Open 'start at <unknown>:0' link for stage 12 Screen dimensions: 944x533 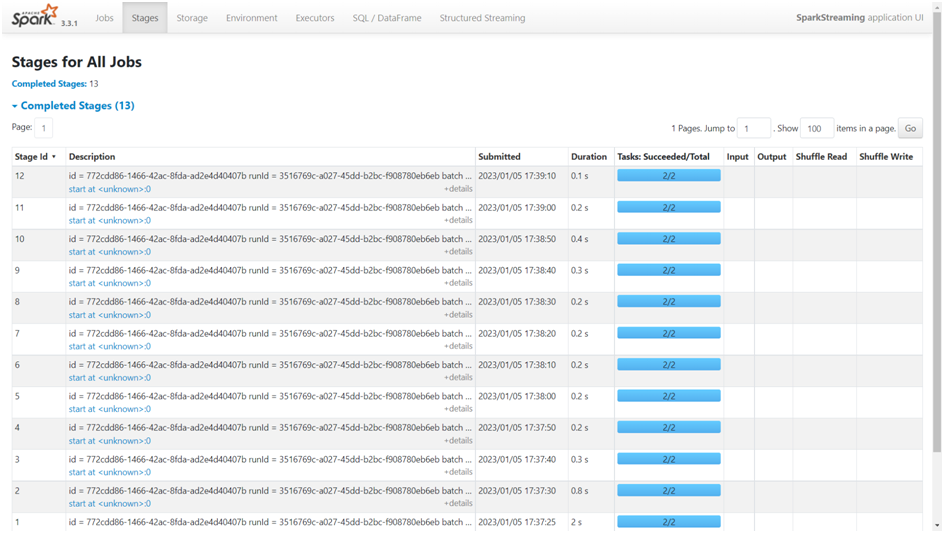[110, 189]
